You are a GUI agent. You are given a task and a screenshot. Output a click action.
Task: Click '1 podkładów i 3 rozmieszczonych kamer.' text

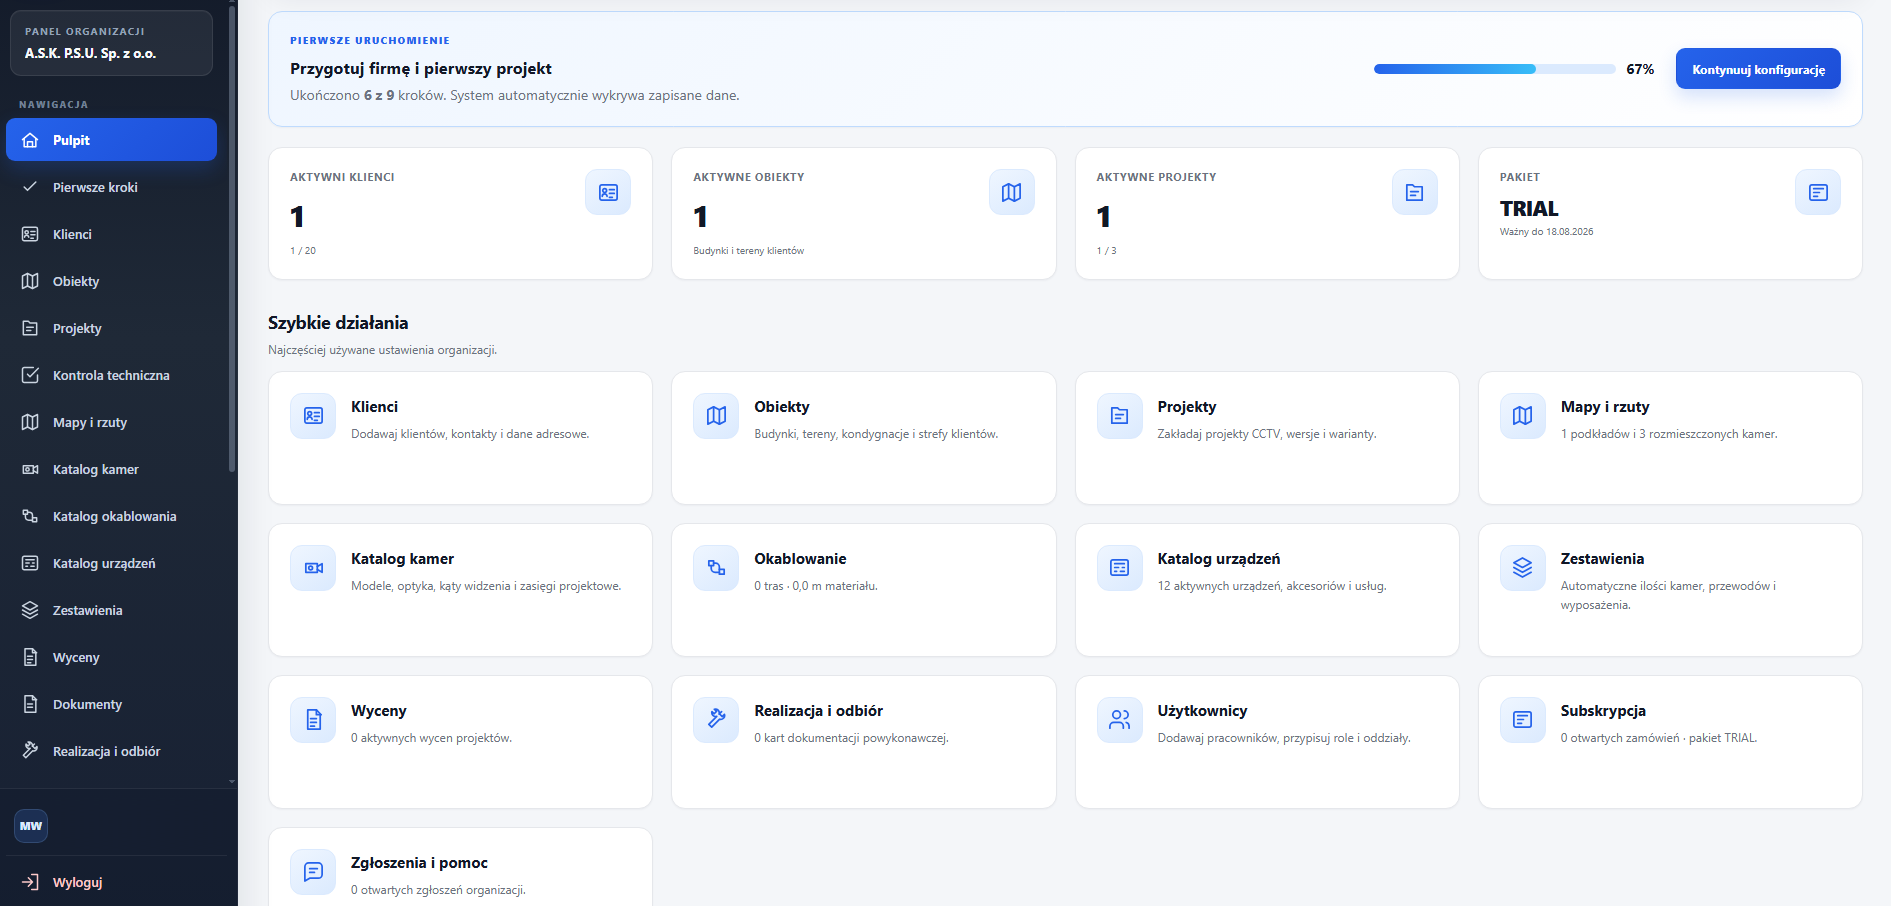tap(1669, 434)
